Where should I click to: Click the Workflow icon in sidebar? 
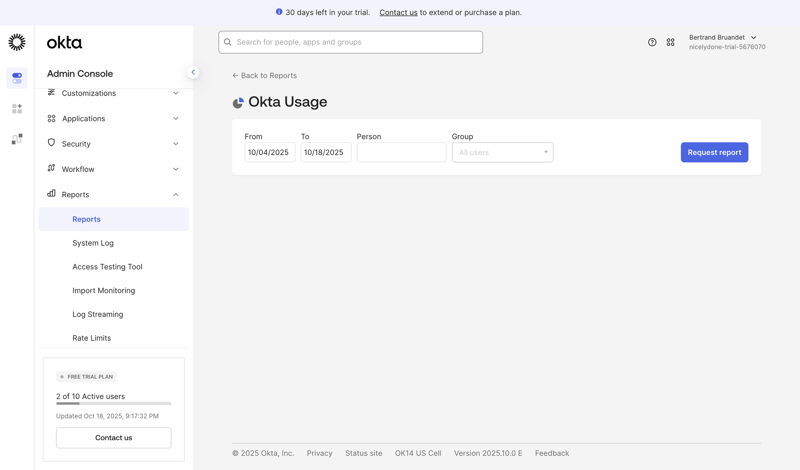(51, 168)
